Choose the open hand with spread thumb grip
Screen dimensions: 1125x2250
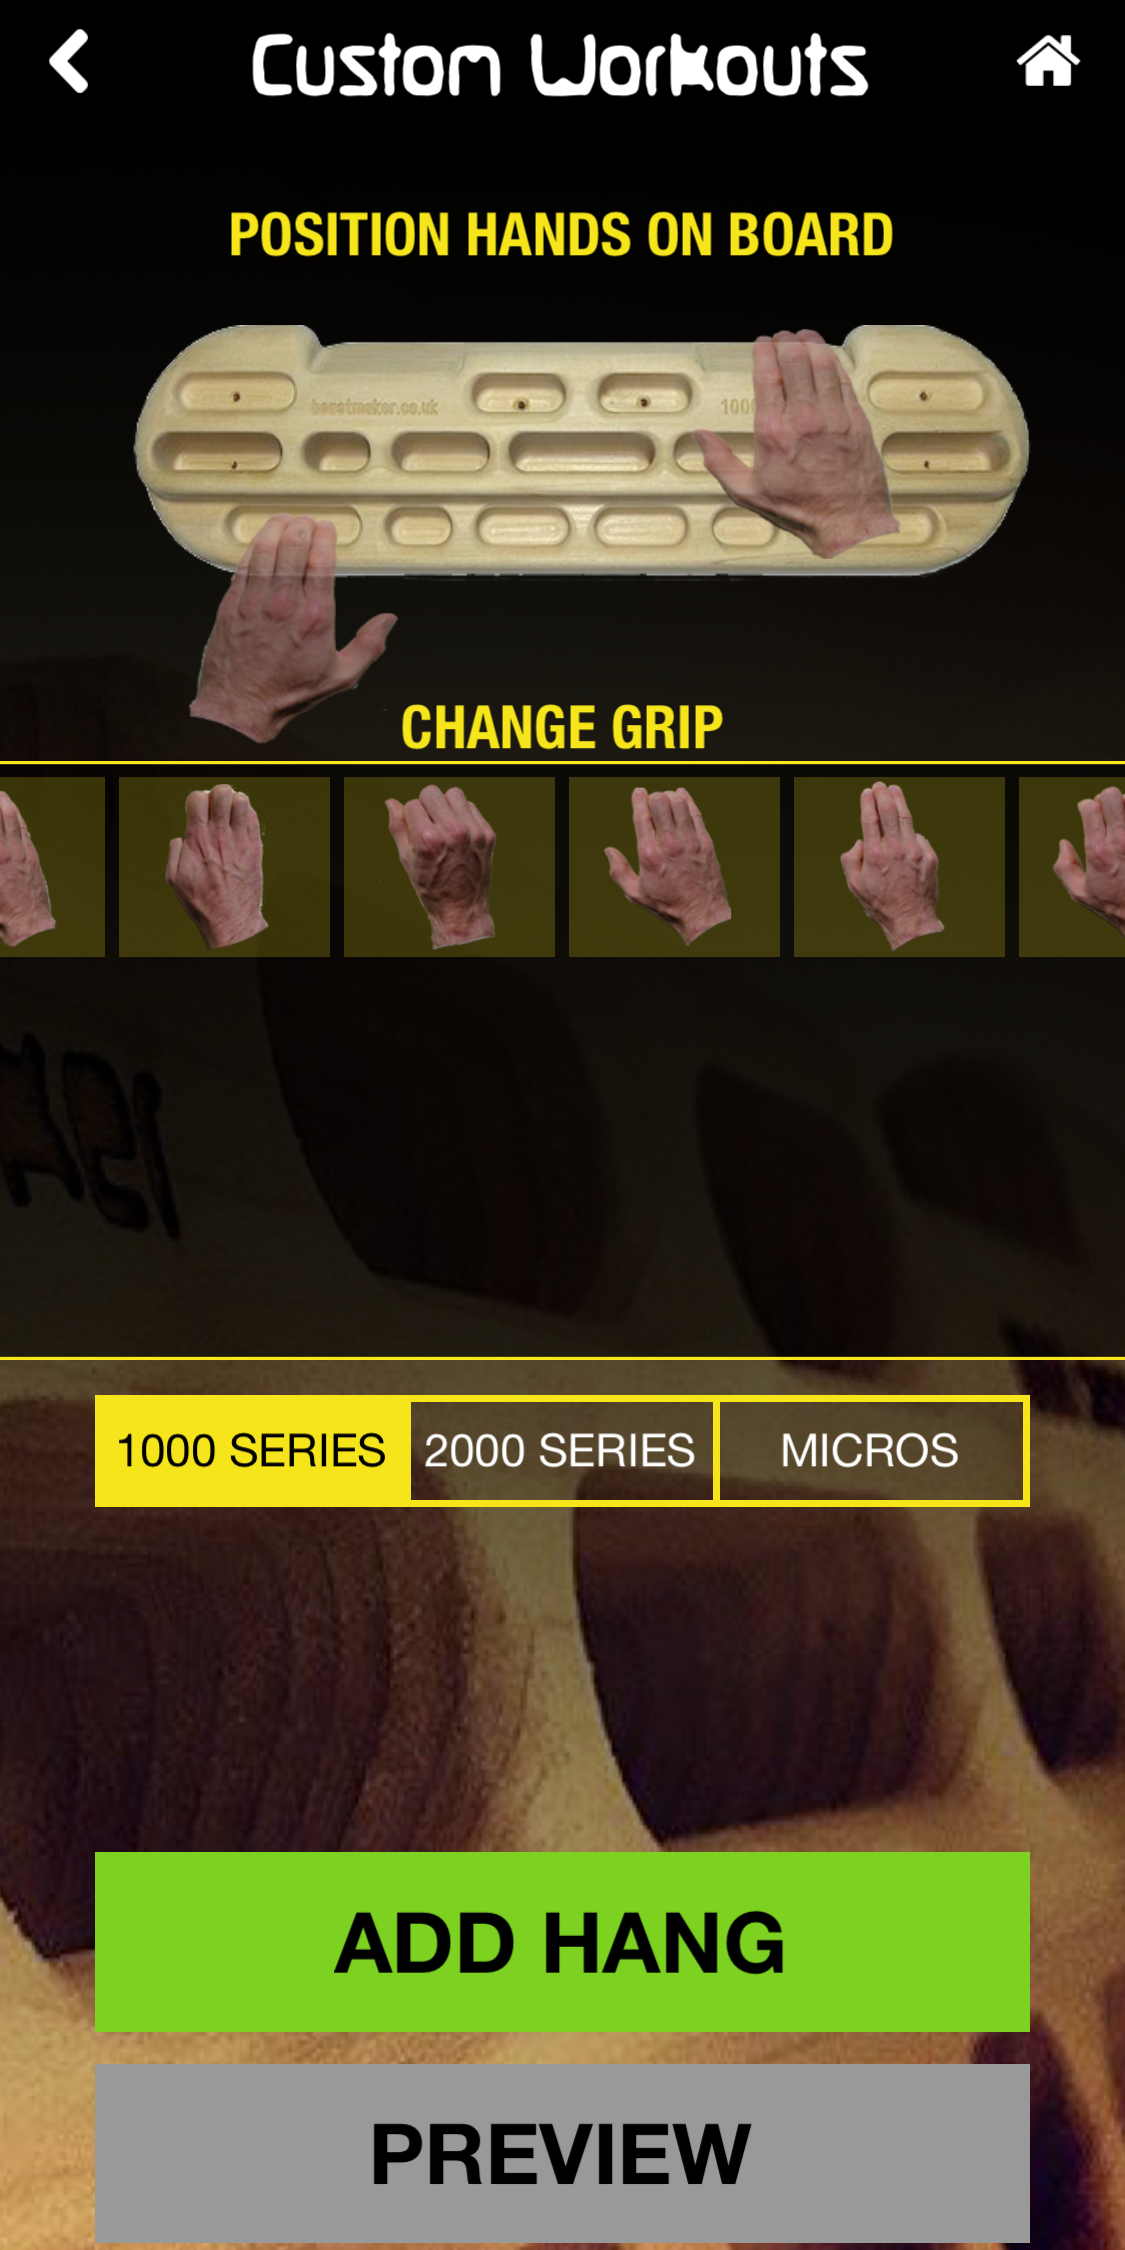click(674, 867)
